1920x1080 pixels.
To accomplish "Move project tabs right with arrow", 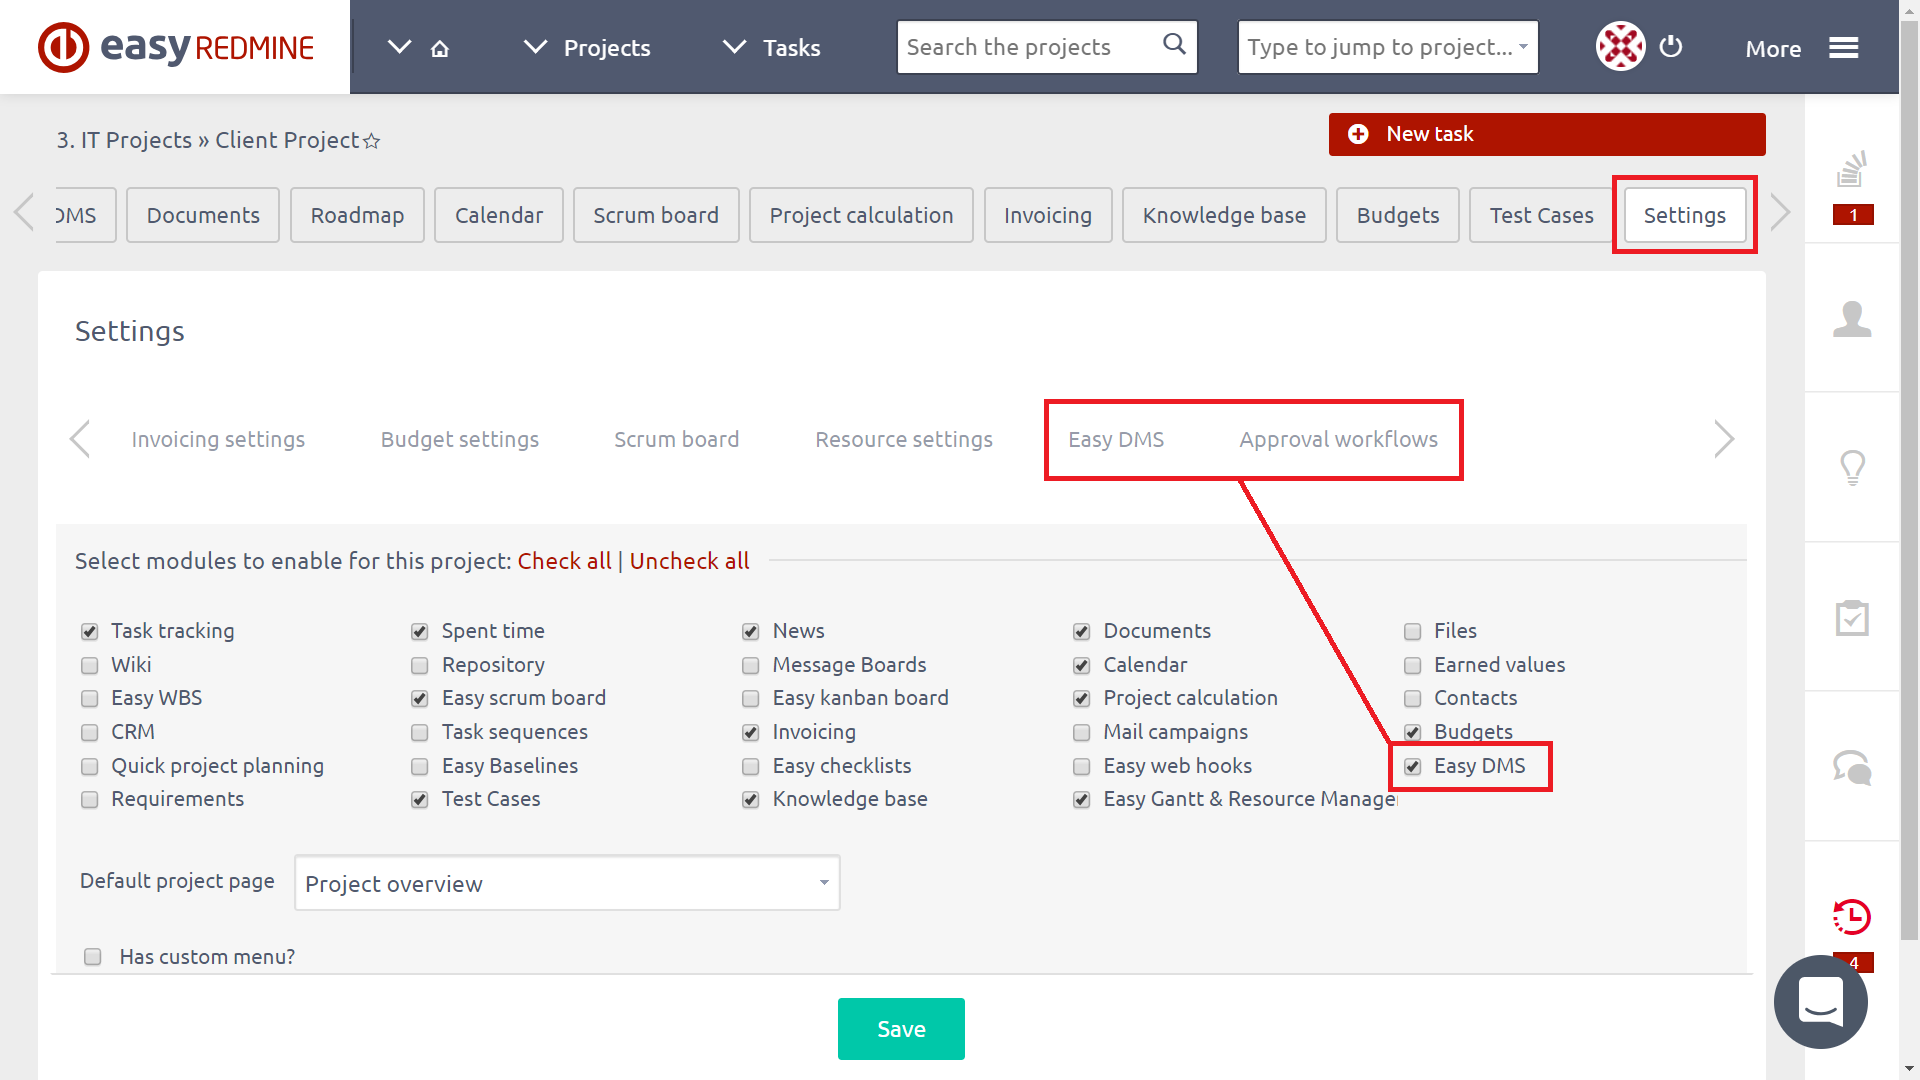I will [x=1779, y=212].
